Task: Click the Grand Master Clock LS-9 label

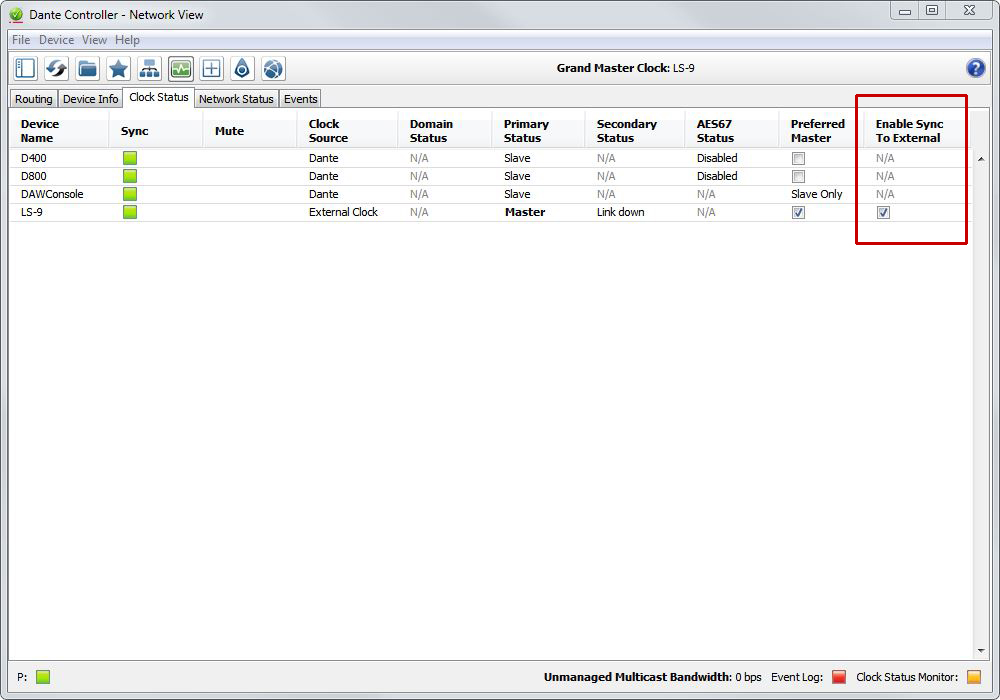Action: [626, 68]
